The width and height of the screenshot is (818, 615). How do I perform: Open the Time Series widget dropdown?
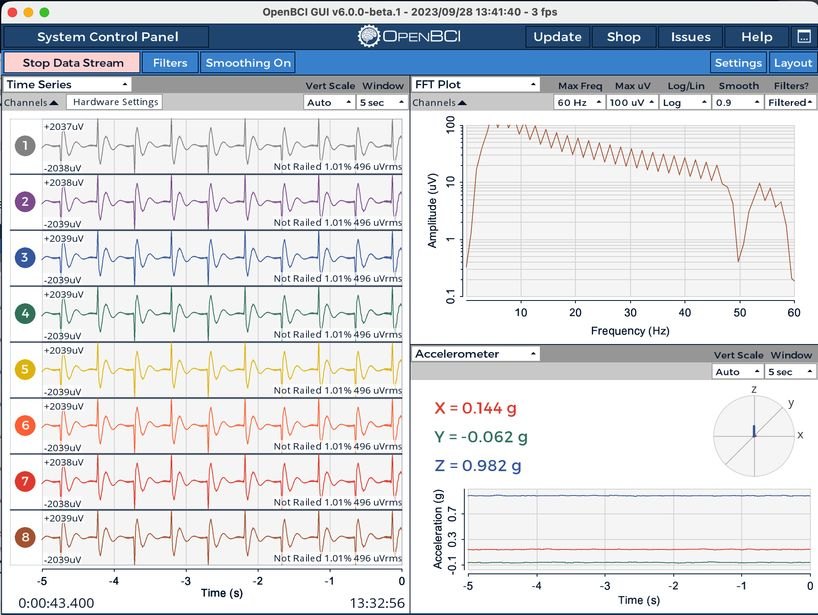click(x=67, y=85)
